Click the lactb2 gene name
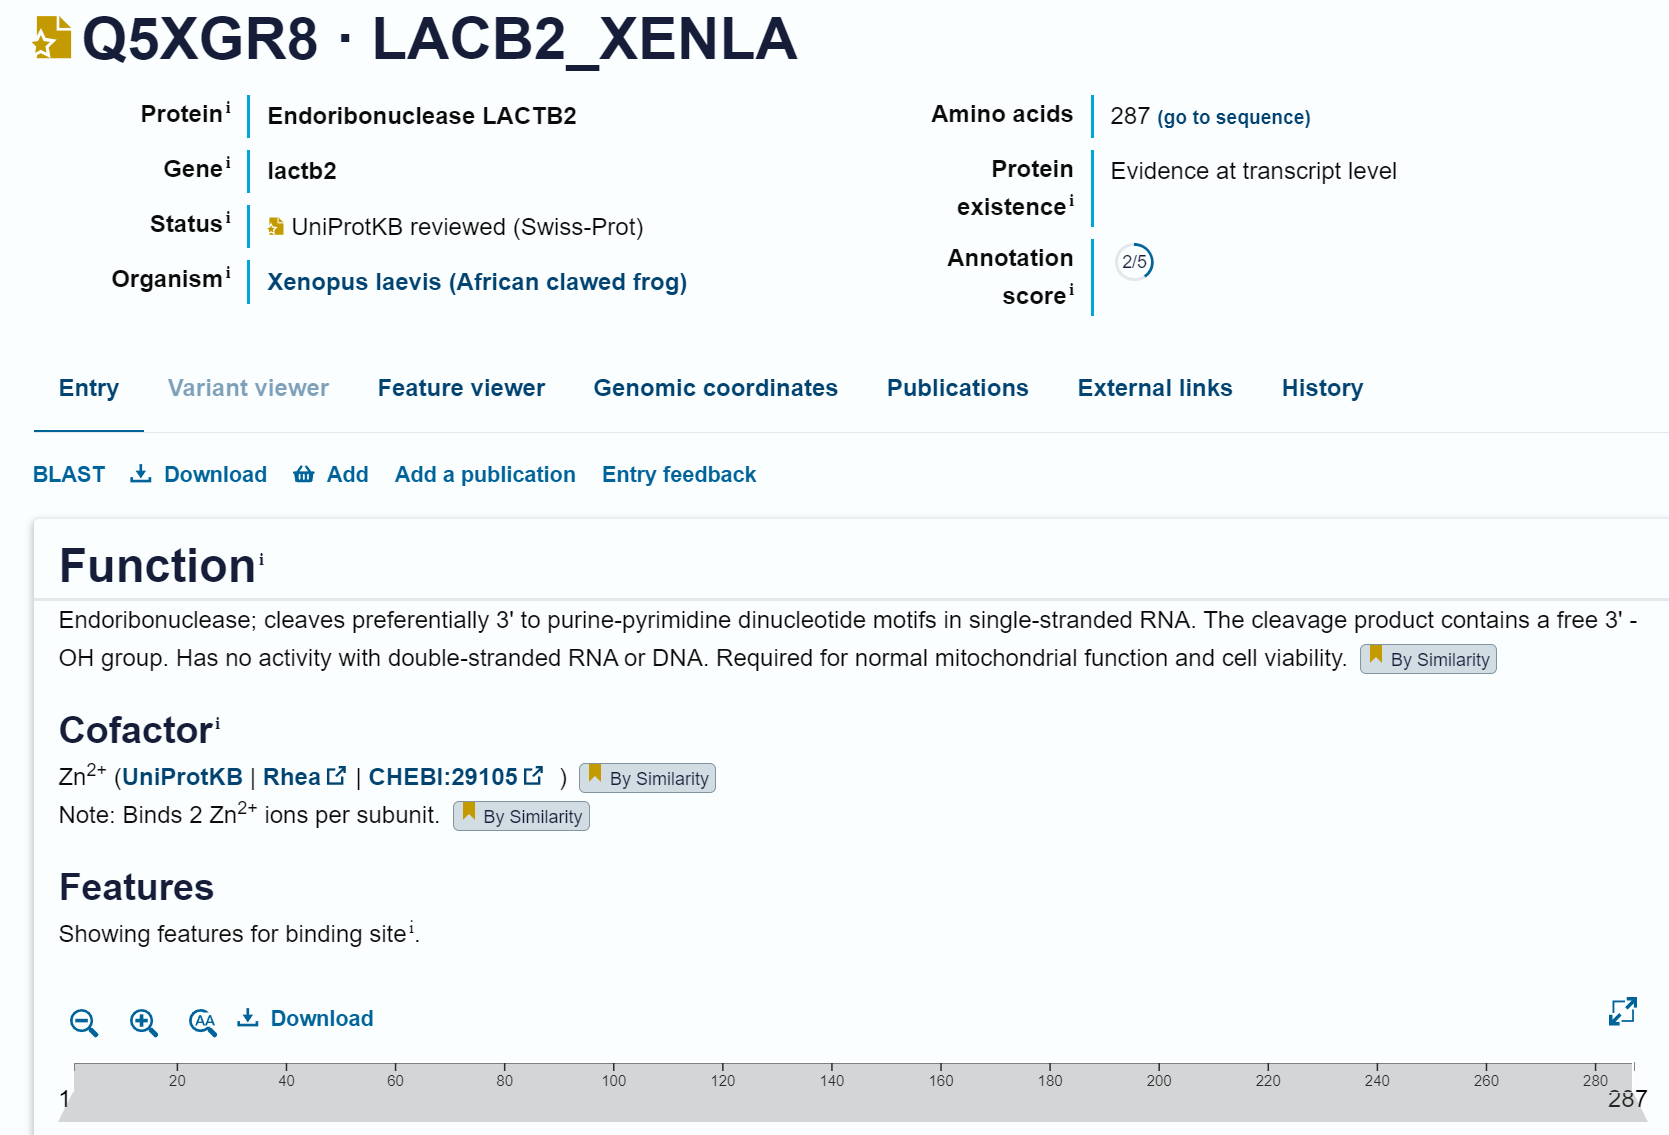 coord(302,171)
